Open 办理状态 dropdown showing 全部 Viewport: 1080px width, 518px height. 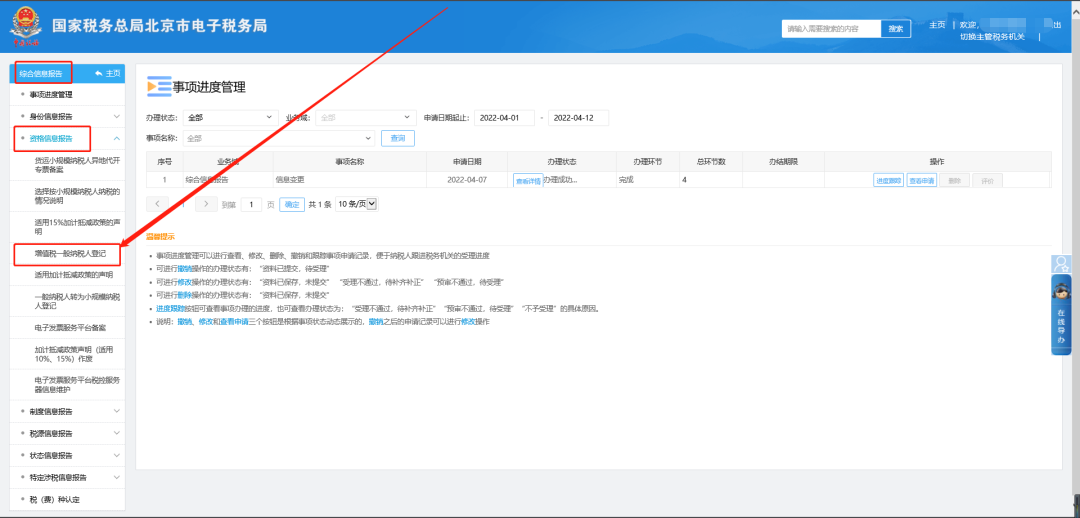coord(230,118)
